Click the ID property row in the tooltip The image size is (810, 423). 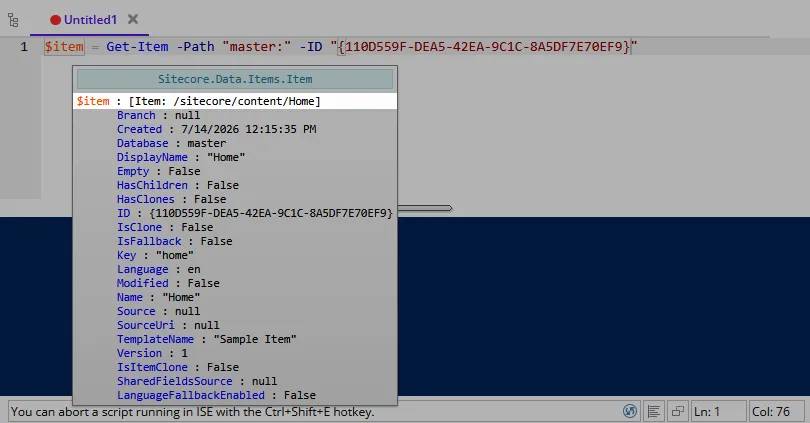pyautogui.click(x=255, y=213)
